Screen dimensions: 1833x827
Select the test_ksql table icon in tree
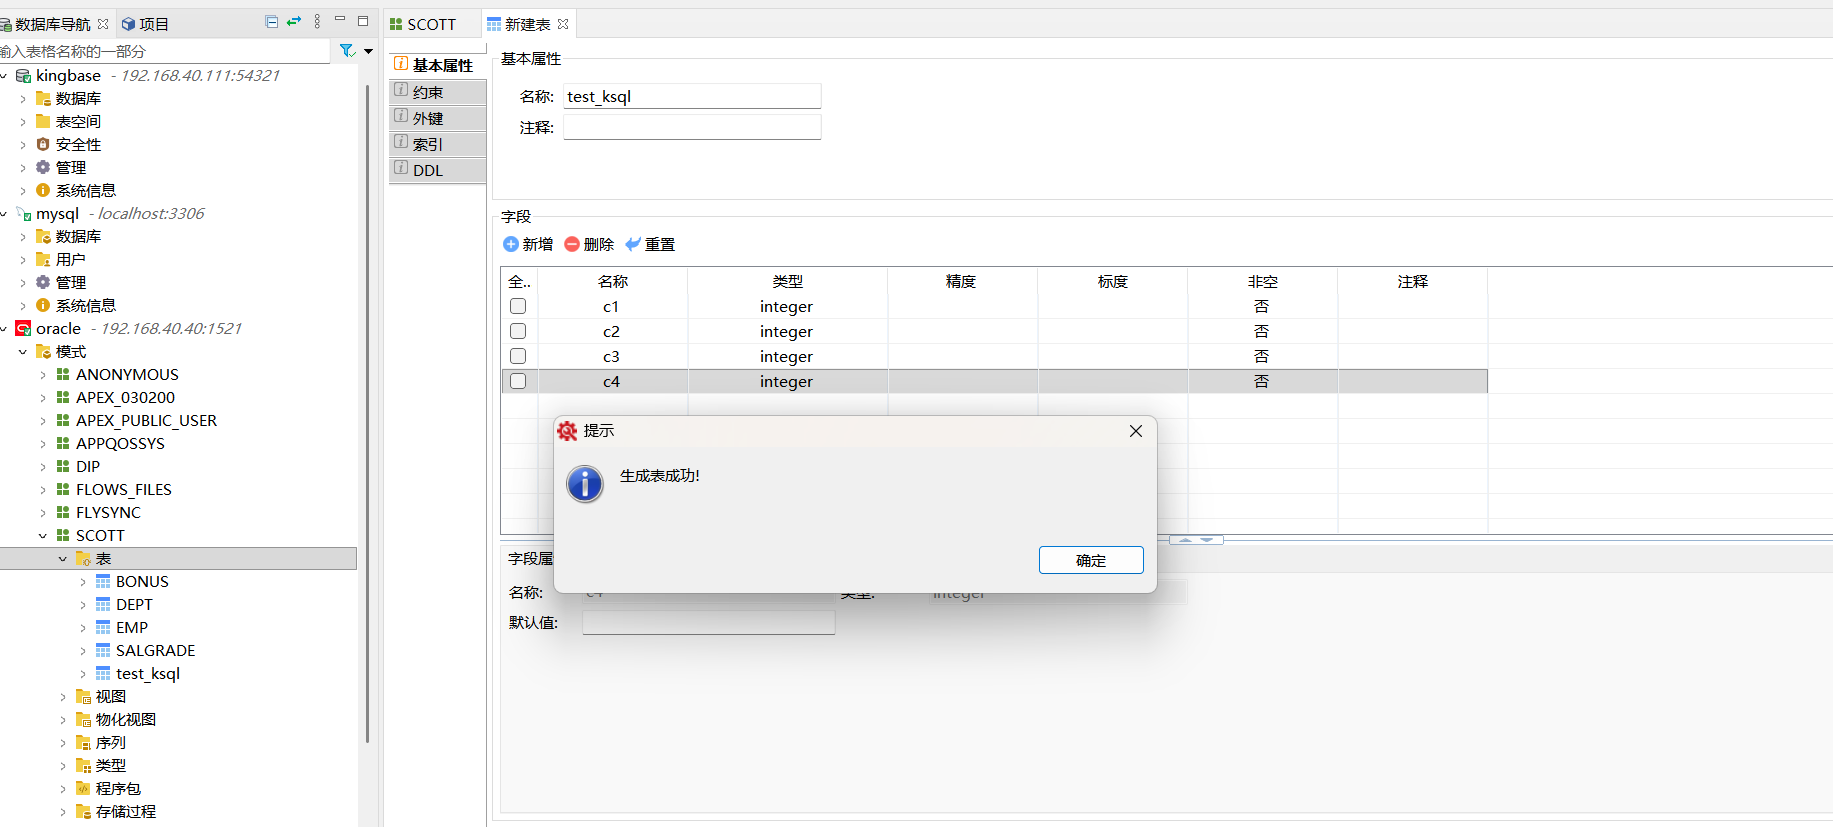(103, 674)
